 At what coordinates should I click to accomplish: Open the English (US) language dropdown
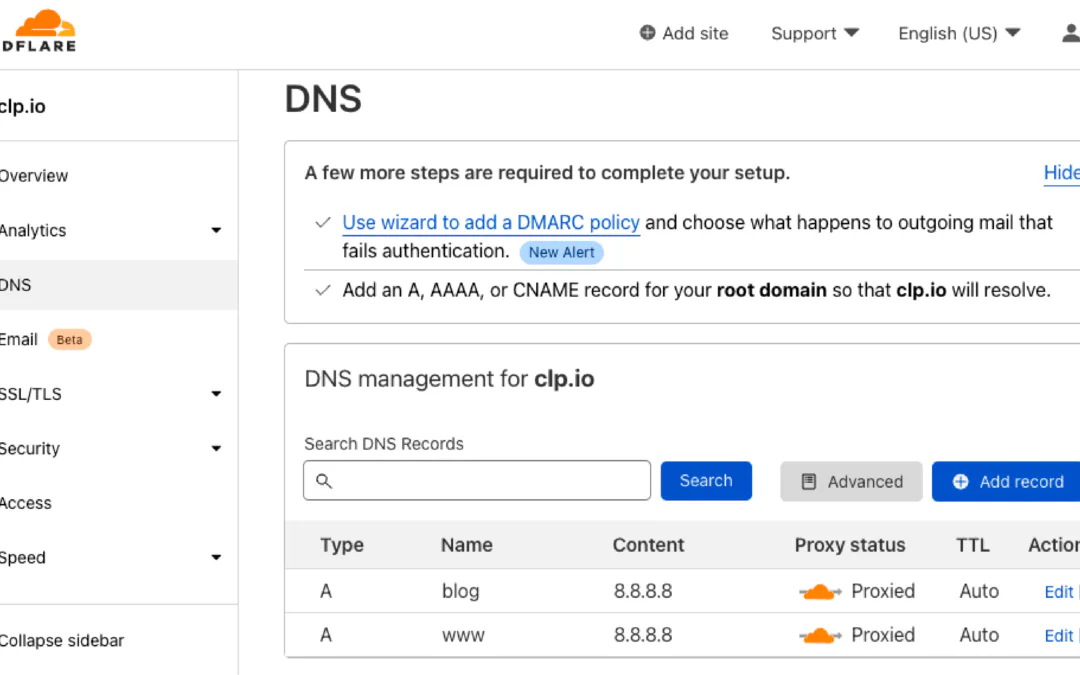click(959, 33)
